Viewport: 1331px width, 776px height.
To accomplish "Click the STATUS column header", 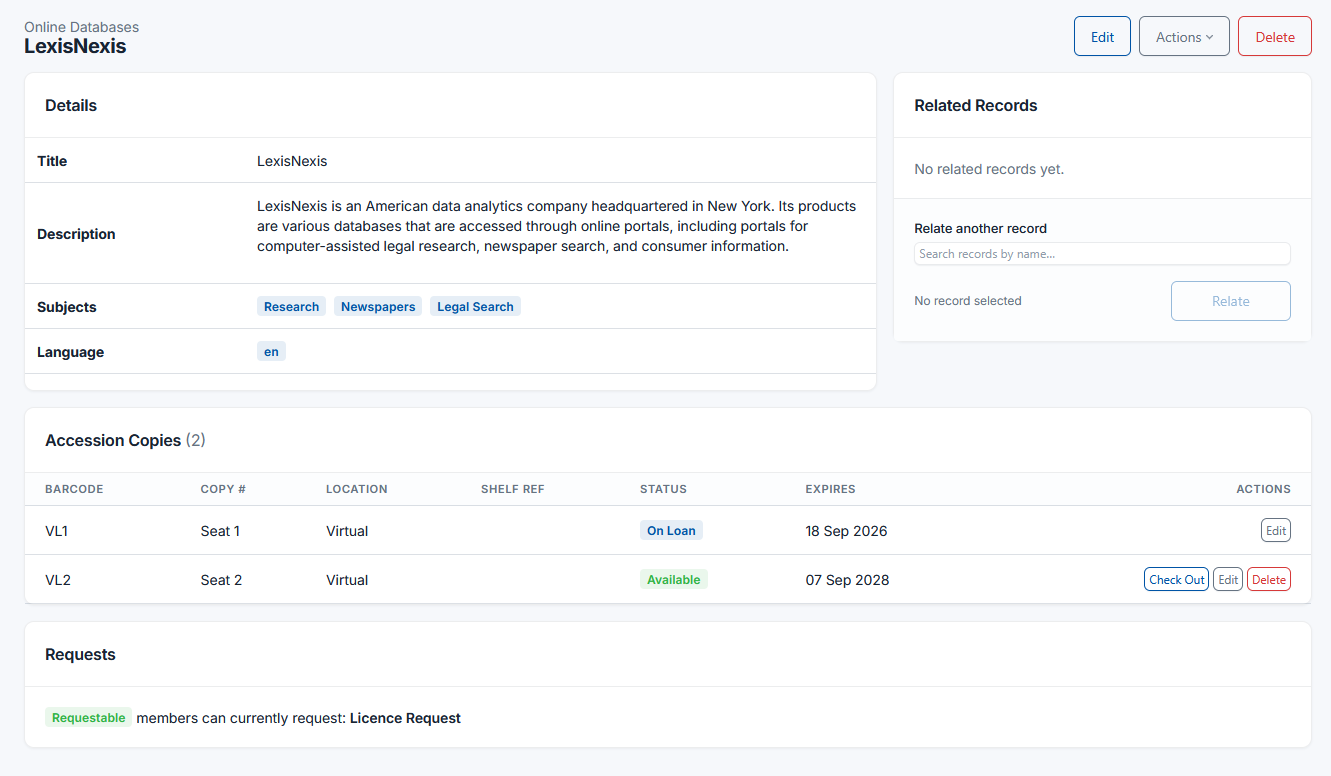I will pyautogui.click(x=663, y=490).
